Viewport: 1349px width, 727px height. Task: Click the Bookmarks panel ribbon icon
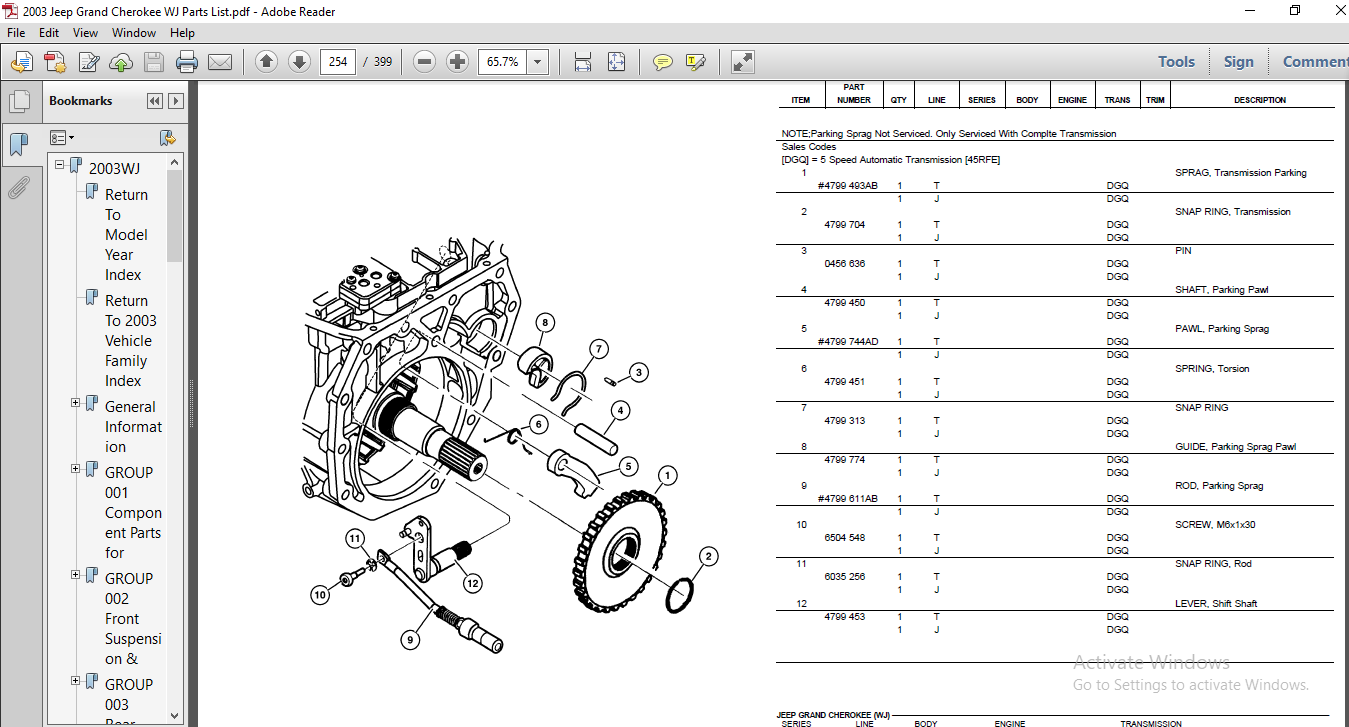tap(19, 145)
